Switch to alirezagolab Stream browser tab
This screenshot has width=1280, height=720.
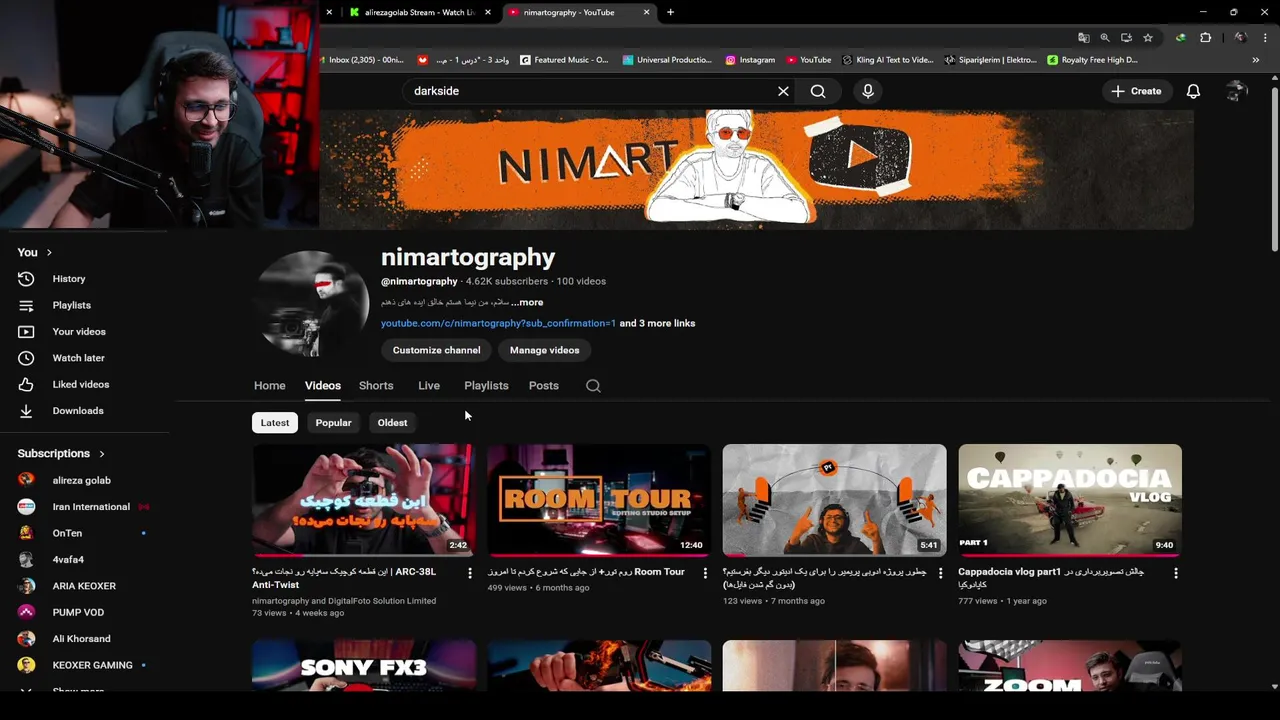point(419,12)
